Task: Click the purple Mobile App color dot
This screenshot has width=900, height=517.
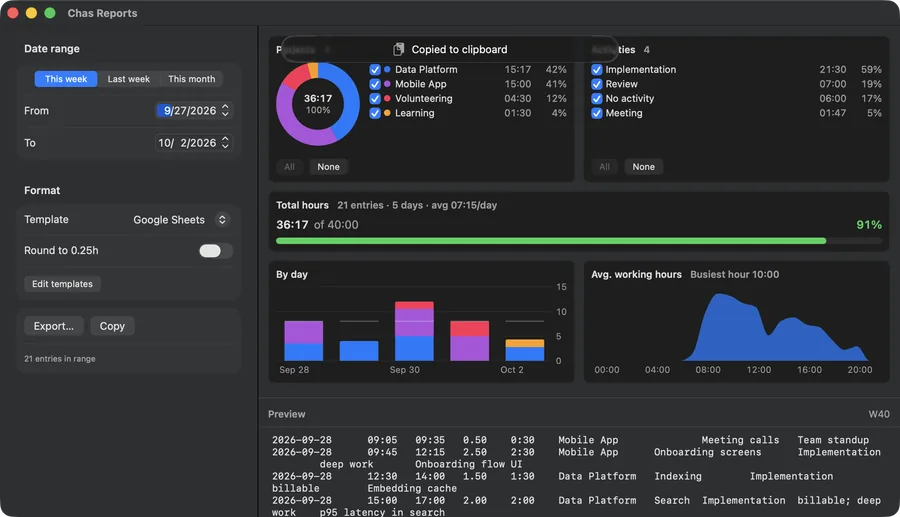Action: [x=387, y=84]
